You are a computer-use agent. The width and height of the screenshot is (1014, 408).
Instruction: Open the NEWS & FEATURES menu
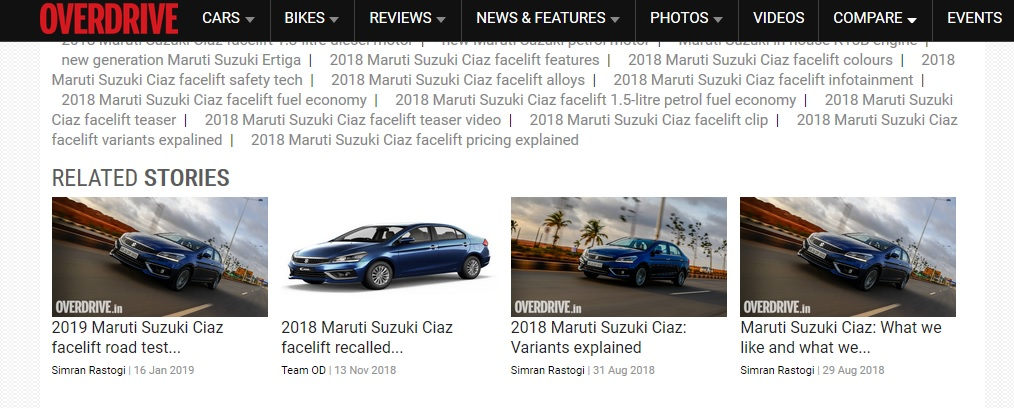pyautogui.click(x=548, y=18)
